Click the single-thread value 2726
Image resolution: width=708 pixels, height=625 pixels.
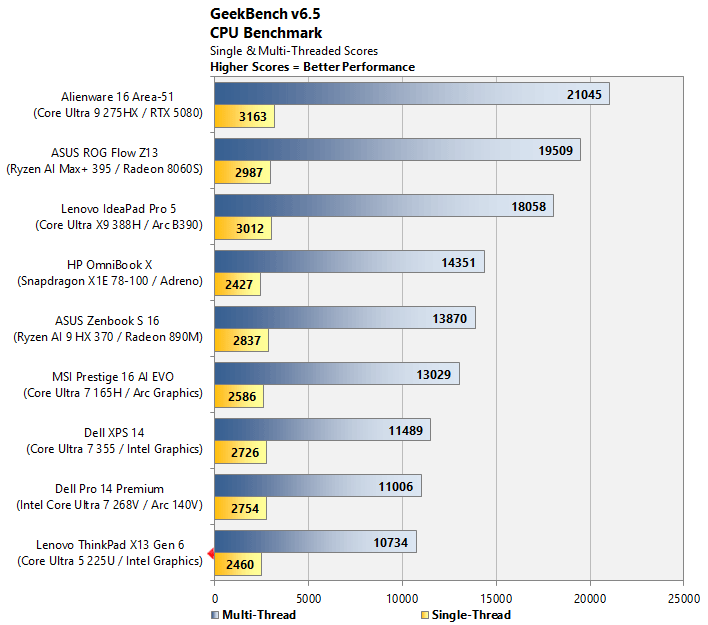pyautogui.click(x=245, y=452)
